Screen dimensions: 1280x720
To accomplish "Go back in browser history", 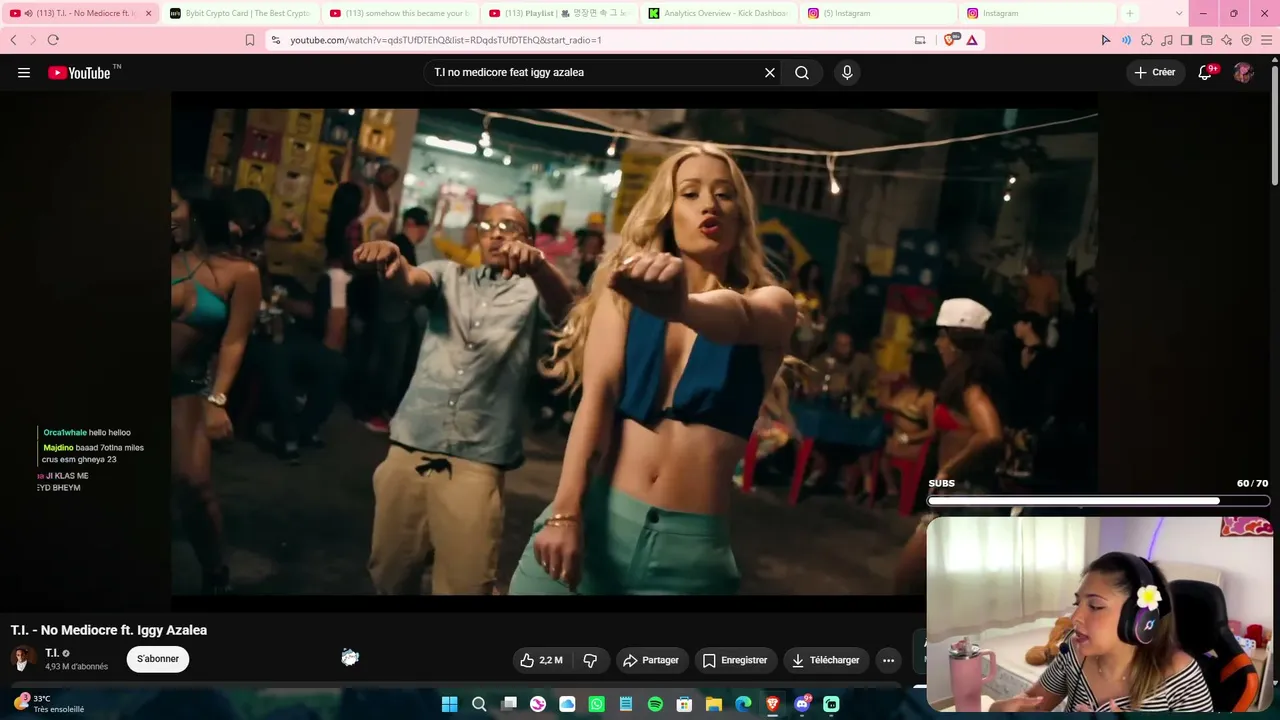I will click(x=13, y=40).
